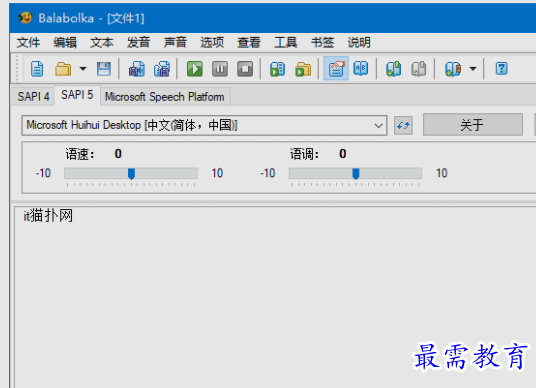Select the SAPI 5 tab

[x=77, y=95]
